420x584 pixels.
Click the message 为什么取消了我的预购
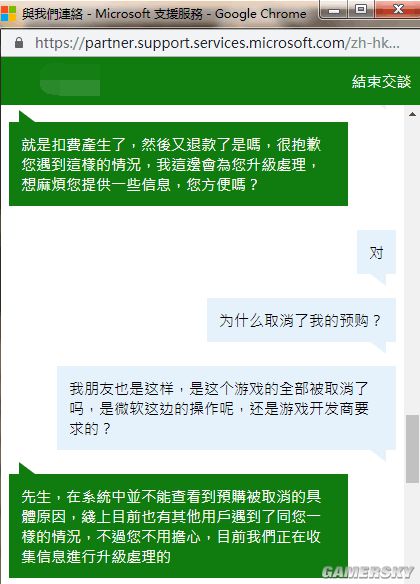click(x=301, y=320)
